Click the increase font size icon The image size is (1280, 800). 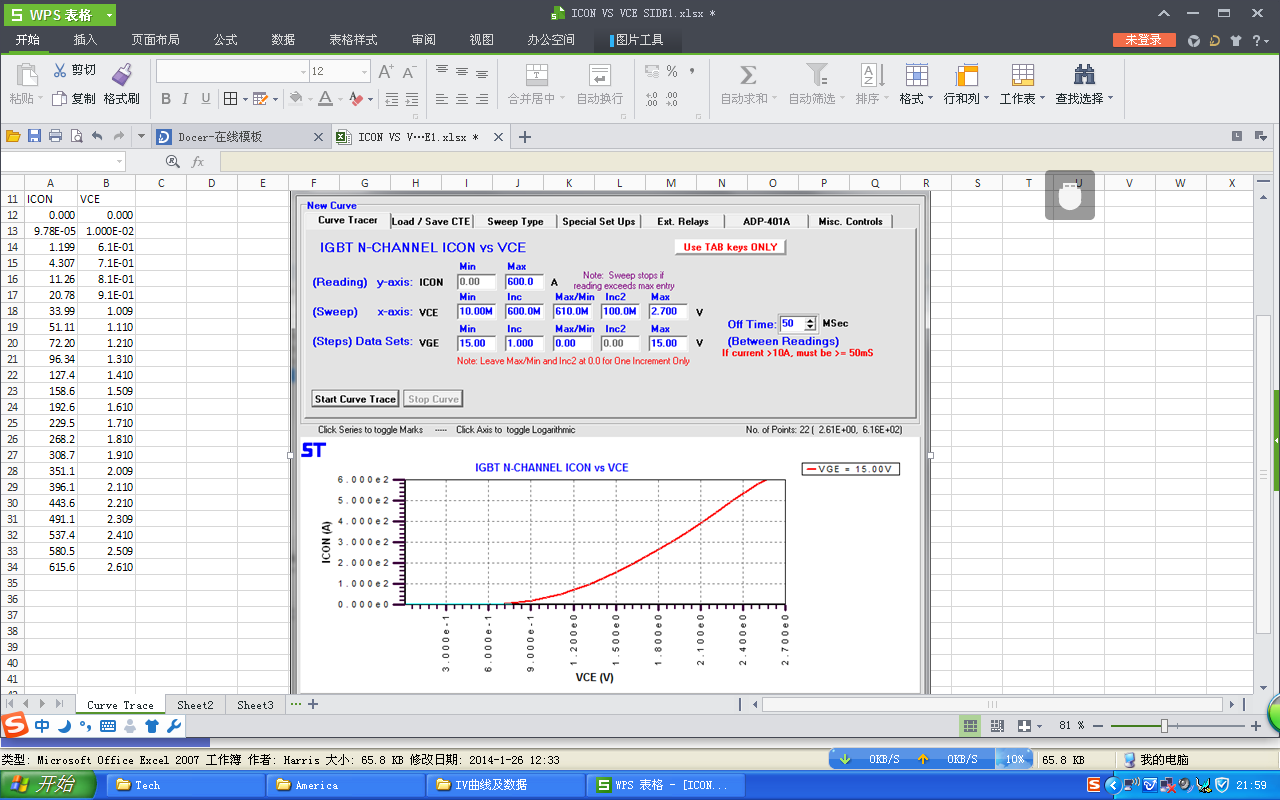click(385, 72)
